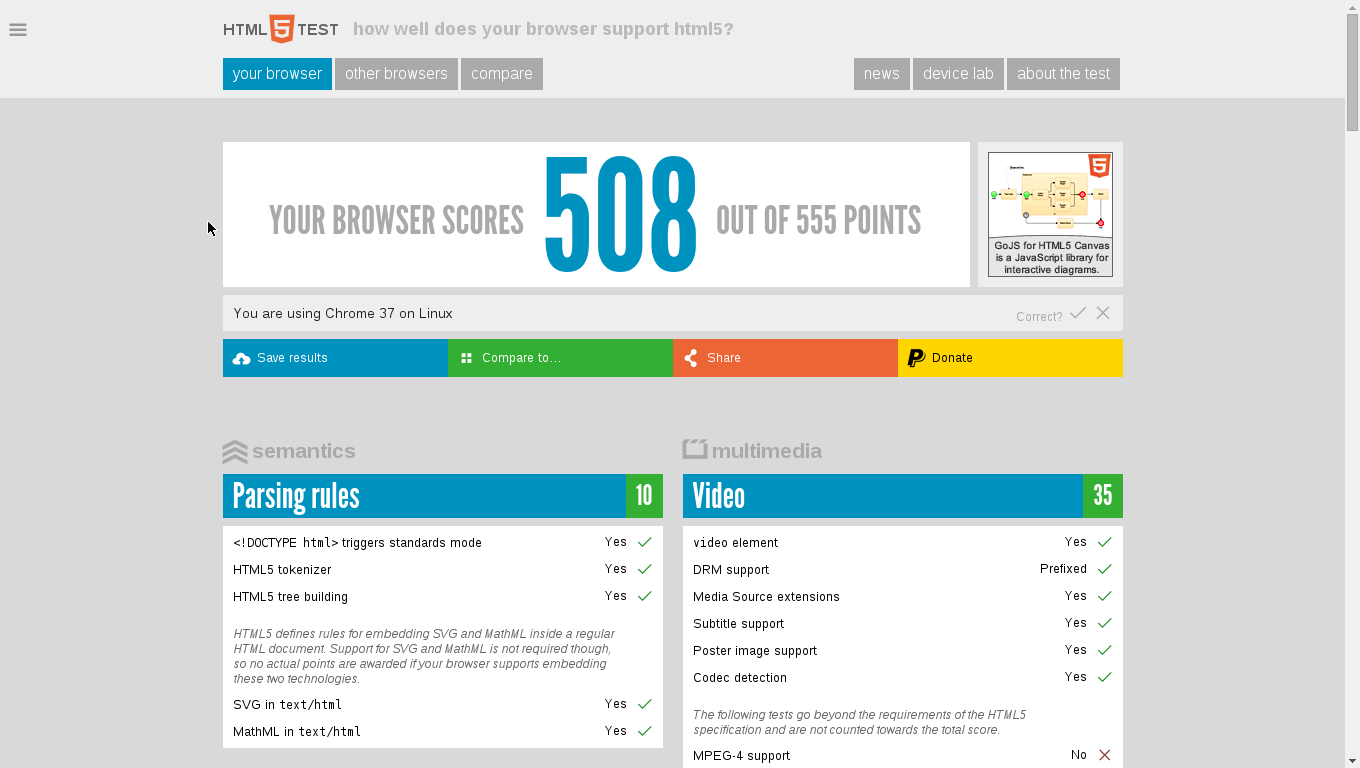Click the 'MPEG-4 support' row label
Screen dimensions: 1360x768
[741, 756]
